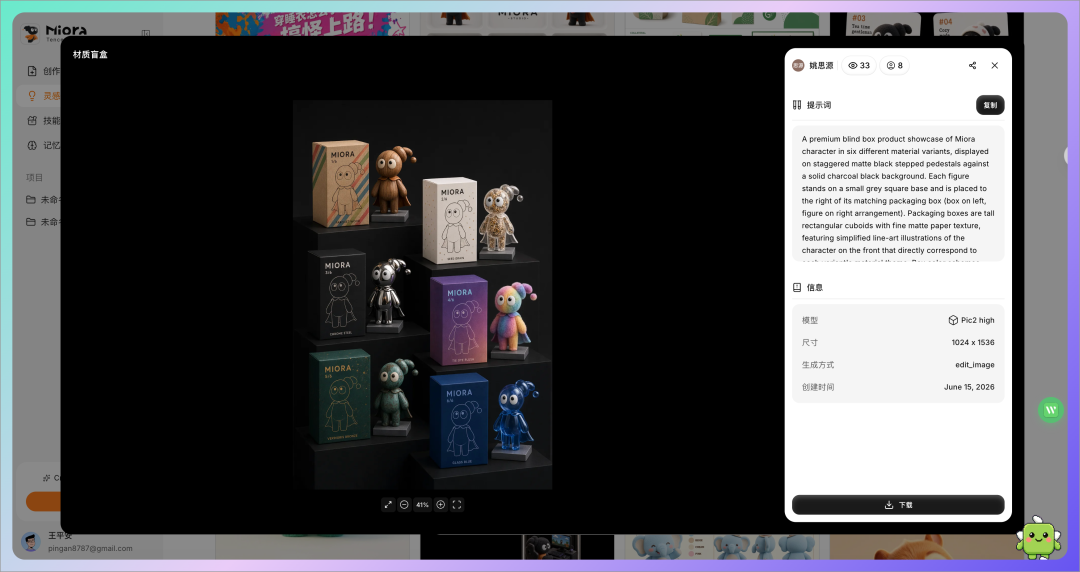Open author 姚思源's avatar
The height and width of the screenshot is (572, 1080).
(x=798, y=65)
